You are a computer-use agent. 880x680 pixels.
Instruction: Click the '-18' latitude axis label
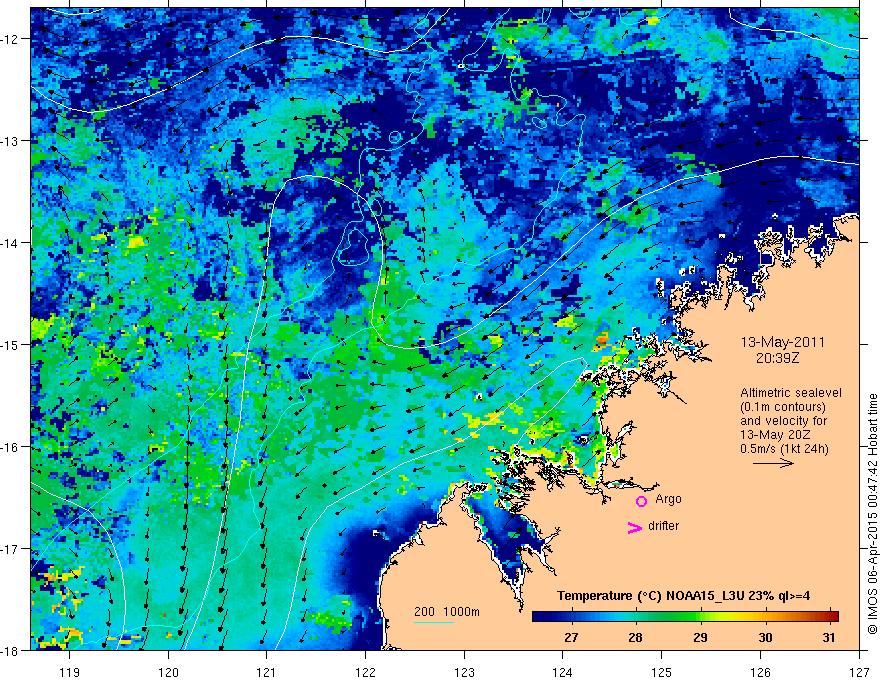click(11, 650)
